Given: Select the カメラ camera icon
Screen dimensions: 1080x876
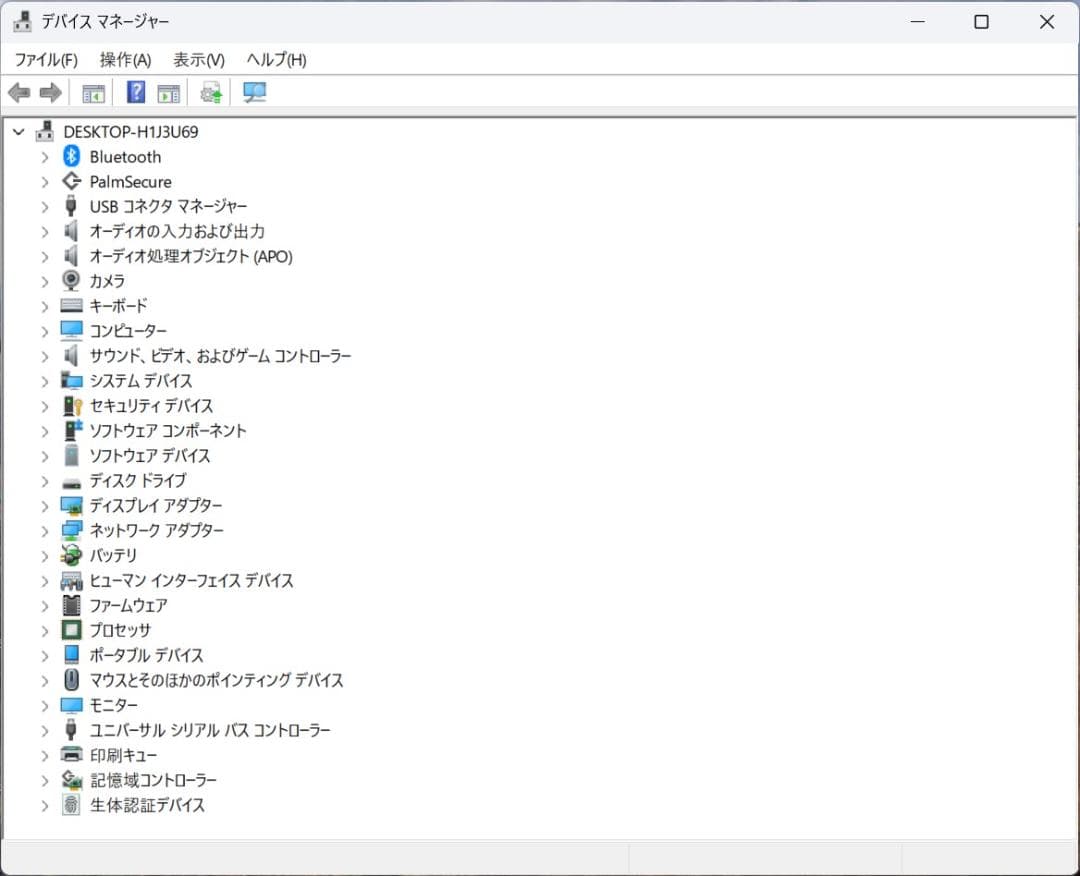Looking at the screenshot, I should click(x=71, y=281).
